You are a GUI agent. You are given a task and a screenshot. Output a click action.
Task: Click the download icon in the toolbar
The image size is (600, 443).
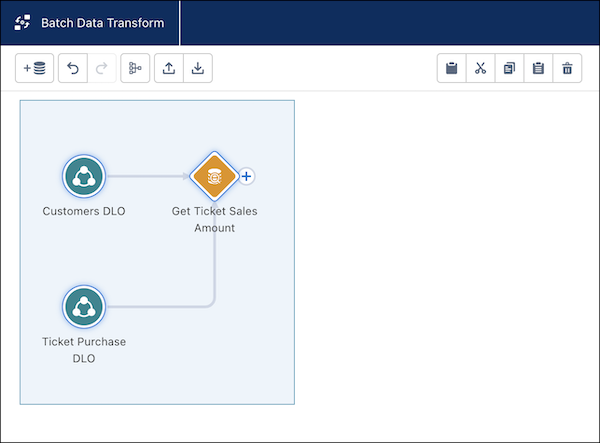point(198,69)
